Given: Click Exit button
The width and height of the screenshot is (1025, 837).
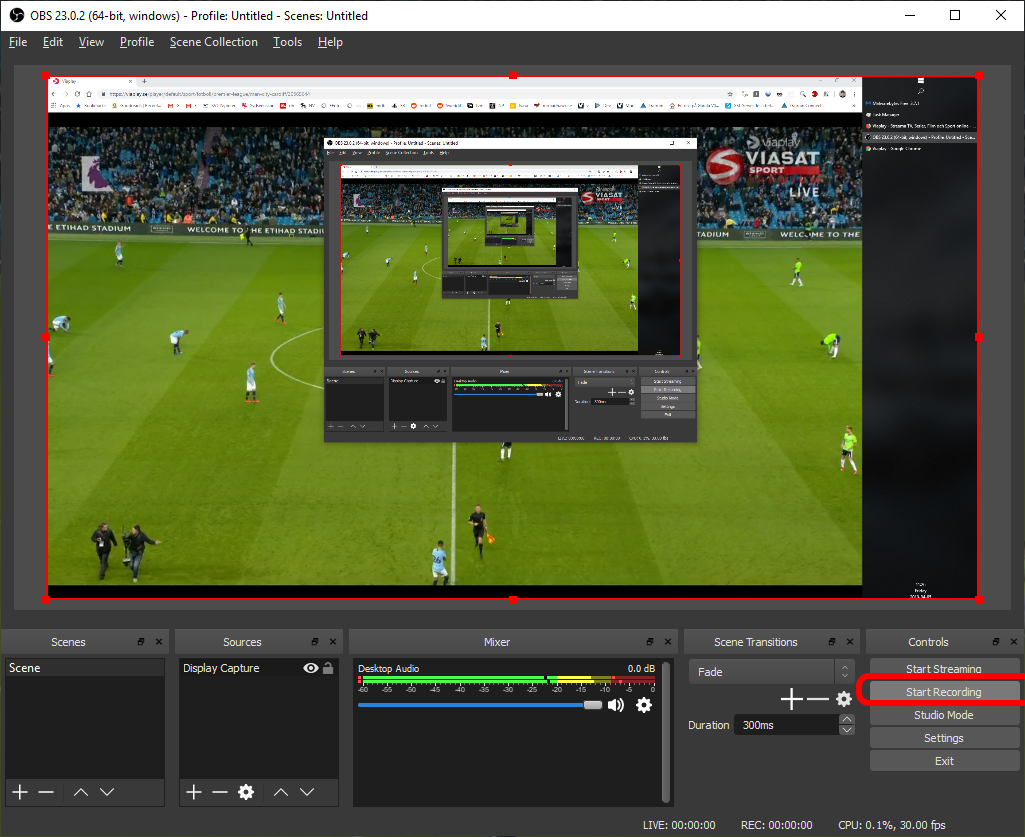Looking at the screenshot, I should (x=944, y=760).
